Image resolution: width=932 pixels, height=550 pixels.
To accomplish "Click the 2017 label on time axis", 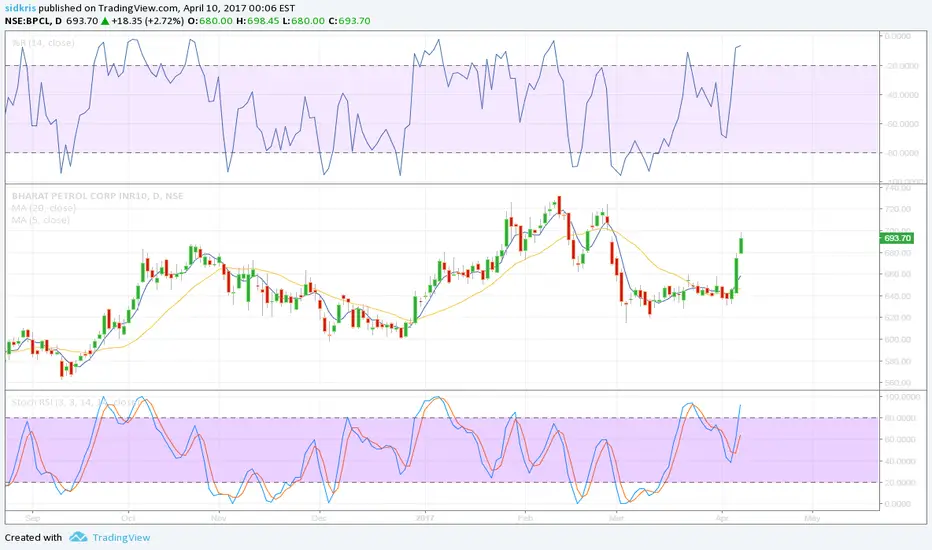I will 425,518.
